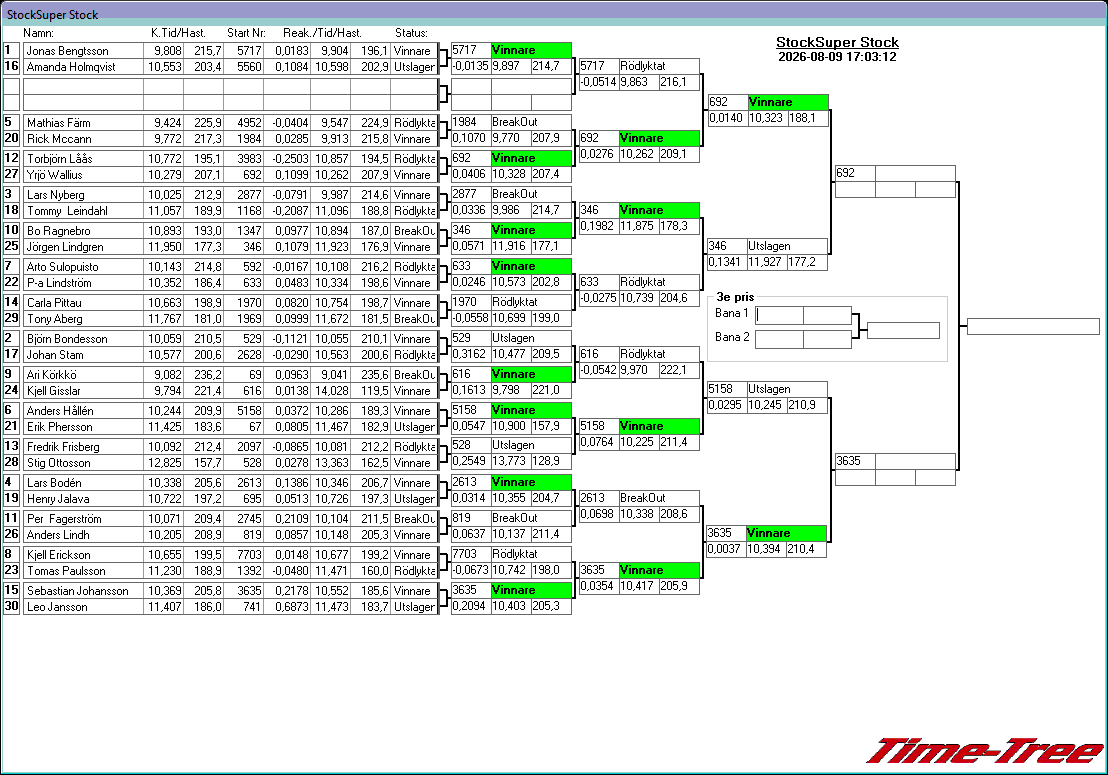The image size is (1108, 775).
Task: Click Tony Aberg's name
Action: pyautogui.click(x=83, y=319)
